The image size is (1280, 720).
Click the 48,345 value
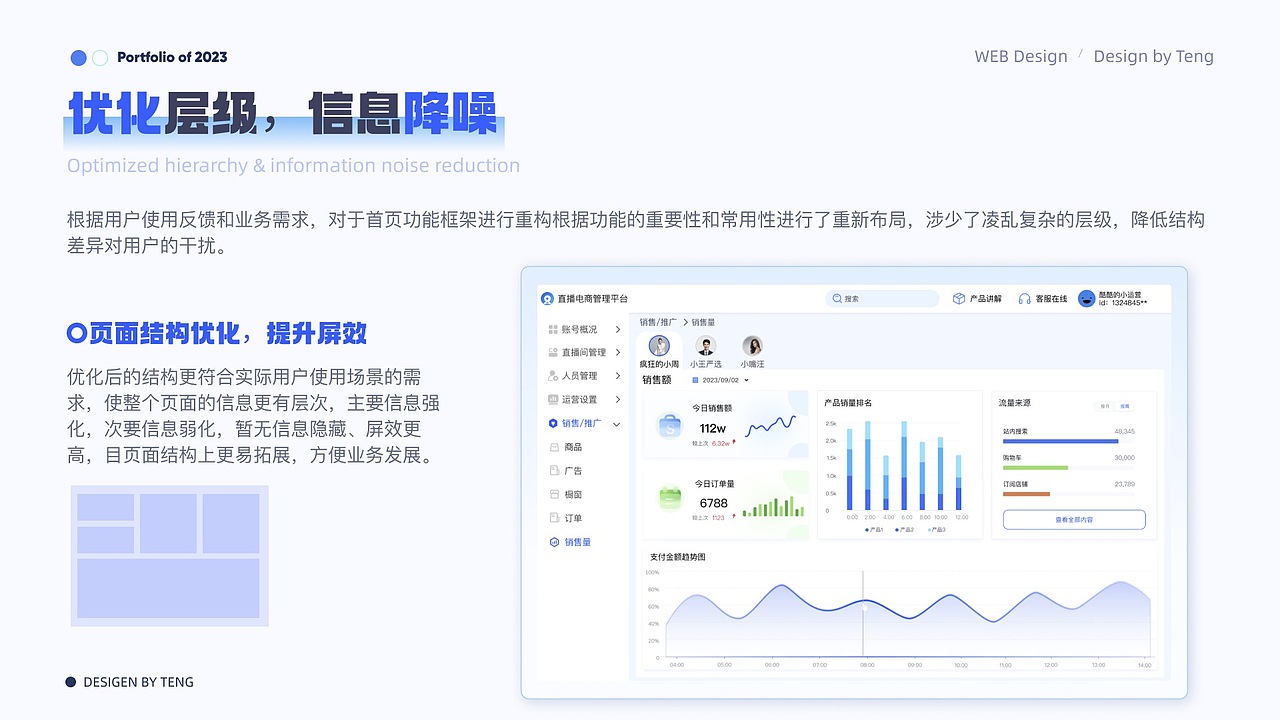tap(1124, 431)
